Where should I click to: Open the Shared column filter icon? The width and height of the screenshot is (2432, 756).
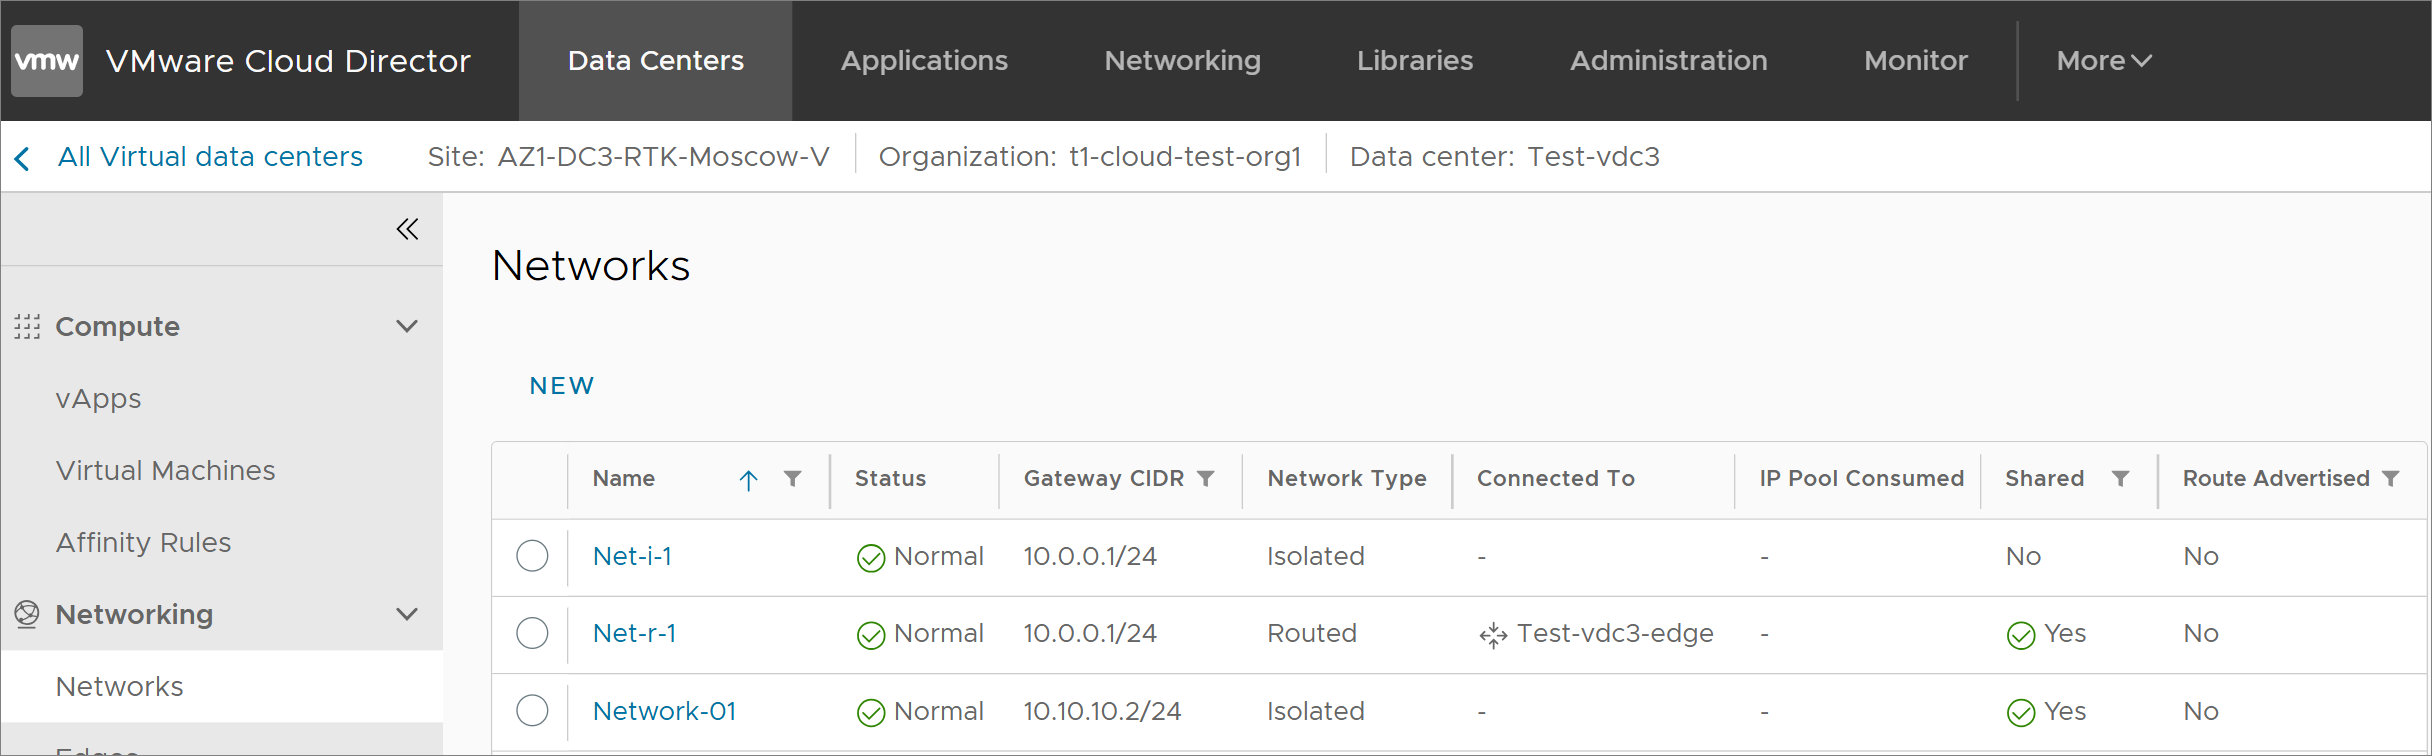(x=2120, y=479)
